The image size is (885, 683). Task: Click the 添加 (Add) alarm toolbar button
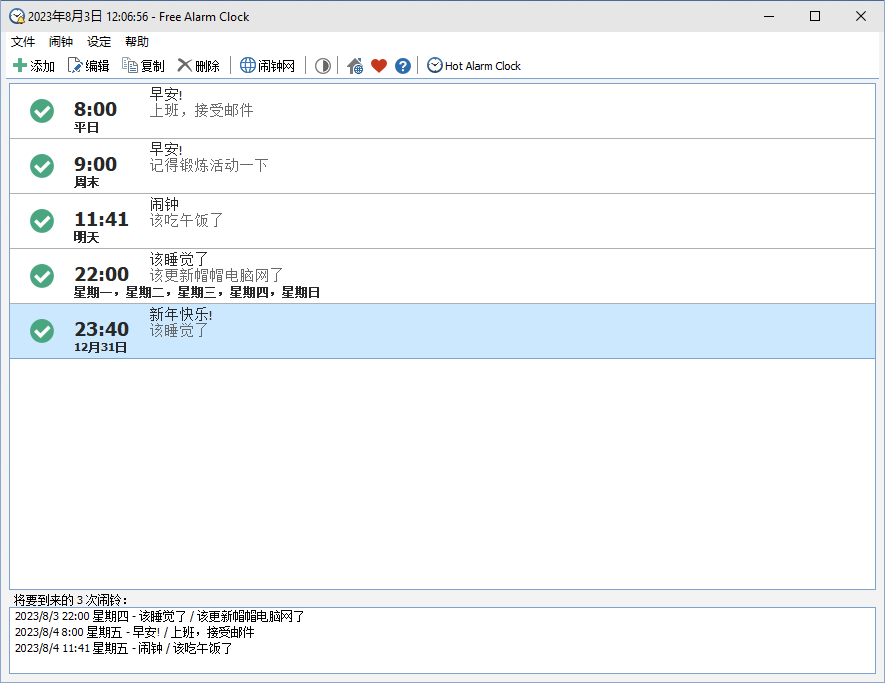34,66
